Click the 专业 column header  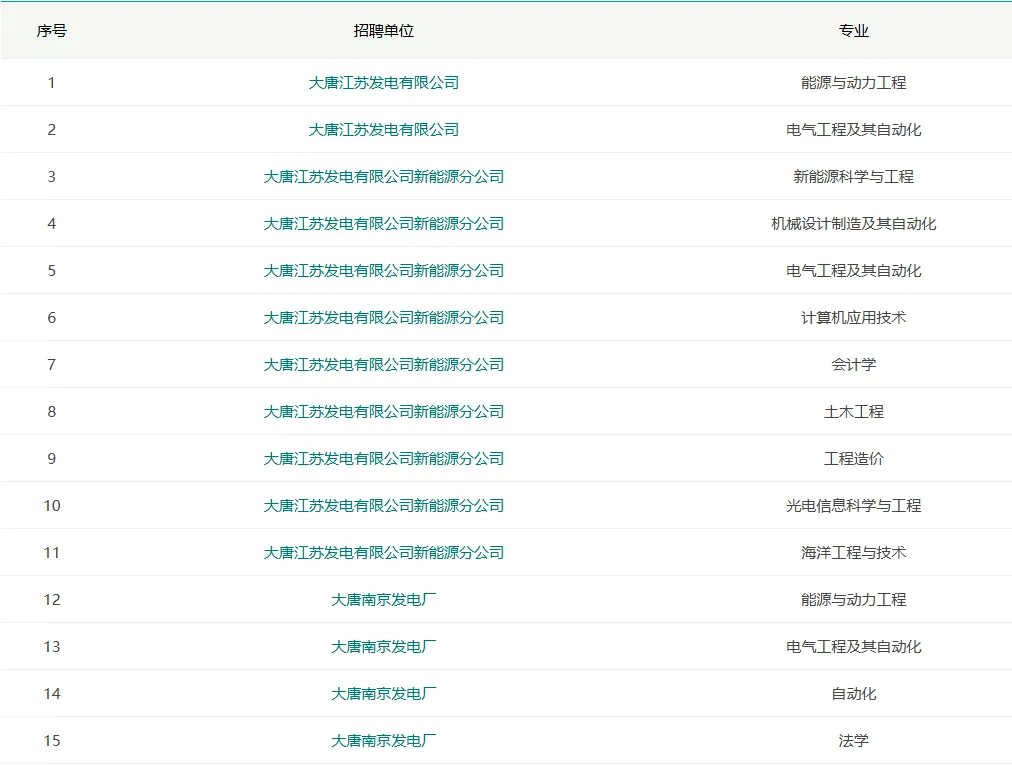[x=853, y=31]
